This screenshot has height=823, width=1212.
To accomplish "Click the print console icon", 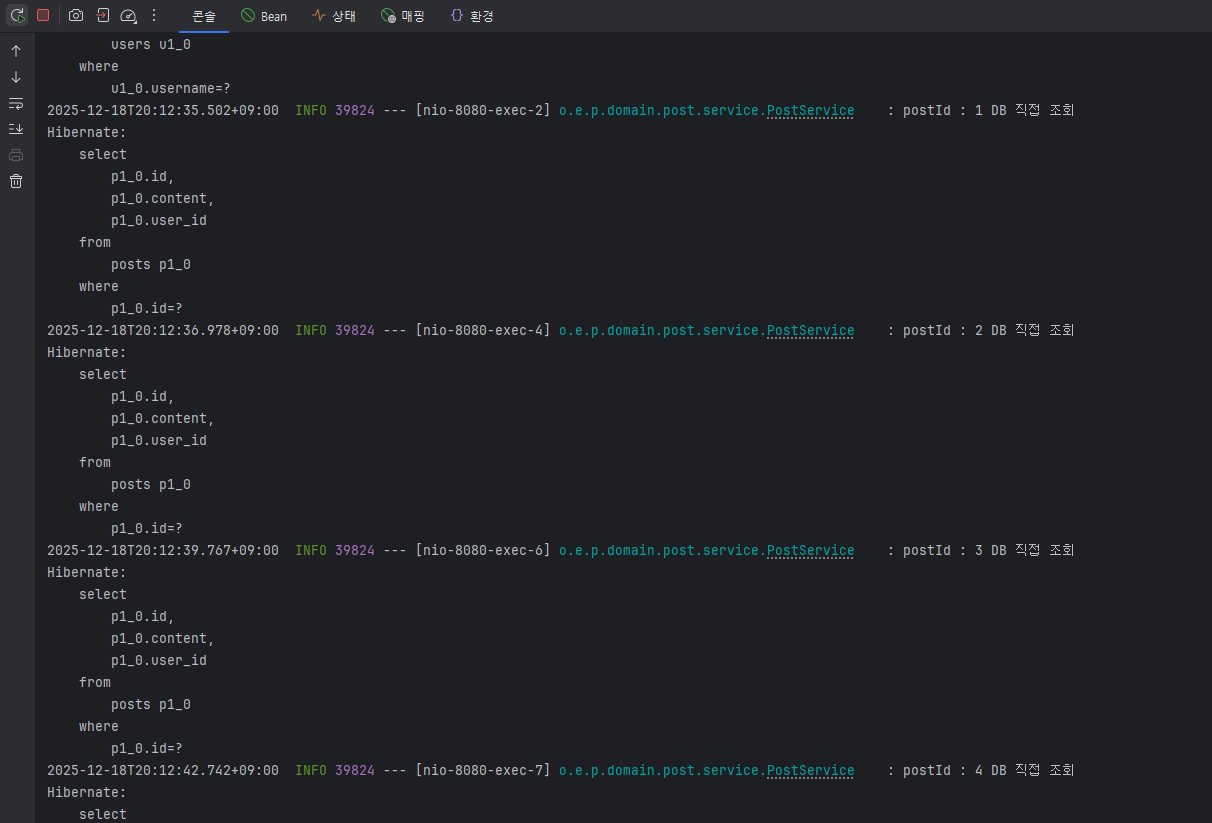I will coord(16,155).
